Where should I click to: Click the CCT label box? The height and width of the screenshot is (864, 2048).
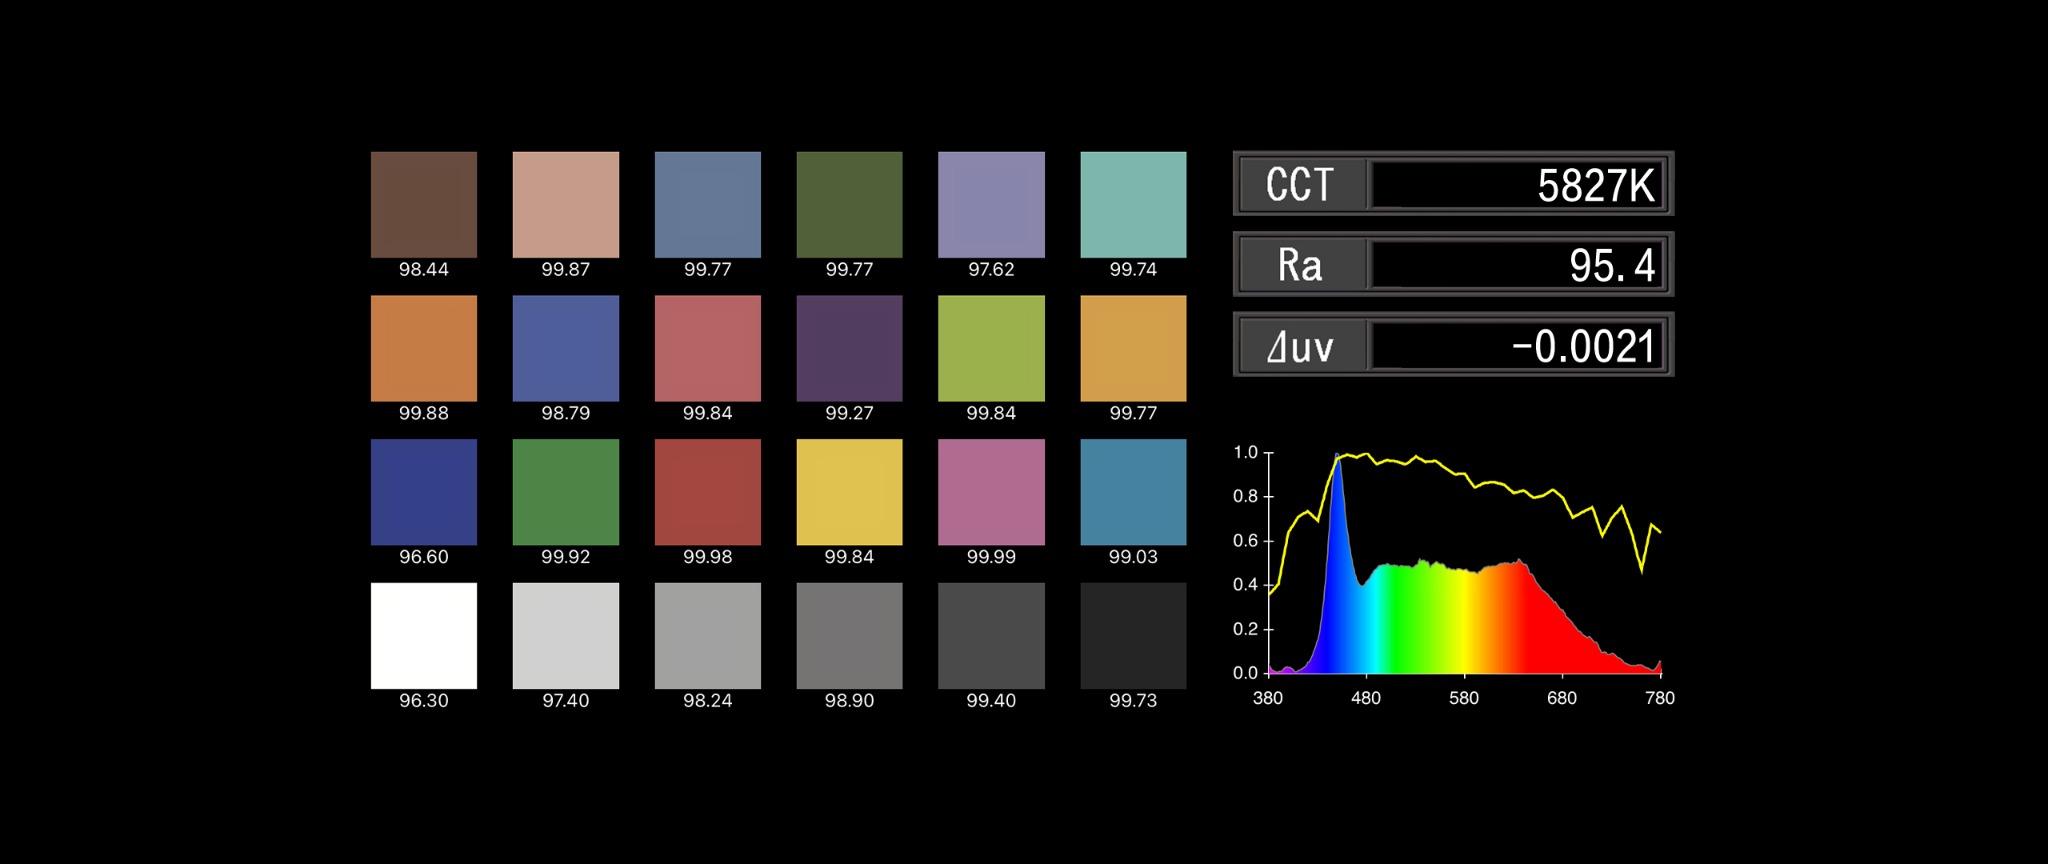click(1301, 185)
